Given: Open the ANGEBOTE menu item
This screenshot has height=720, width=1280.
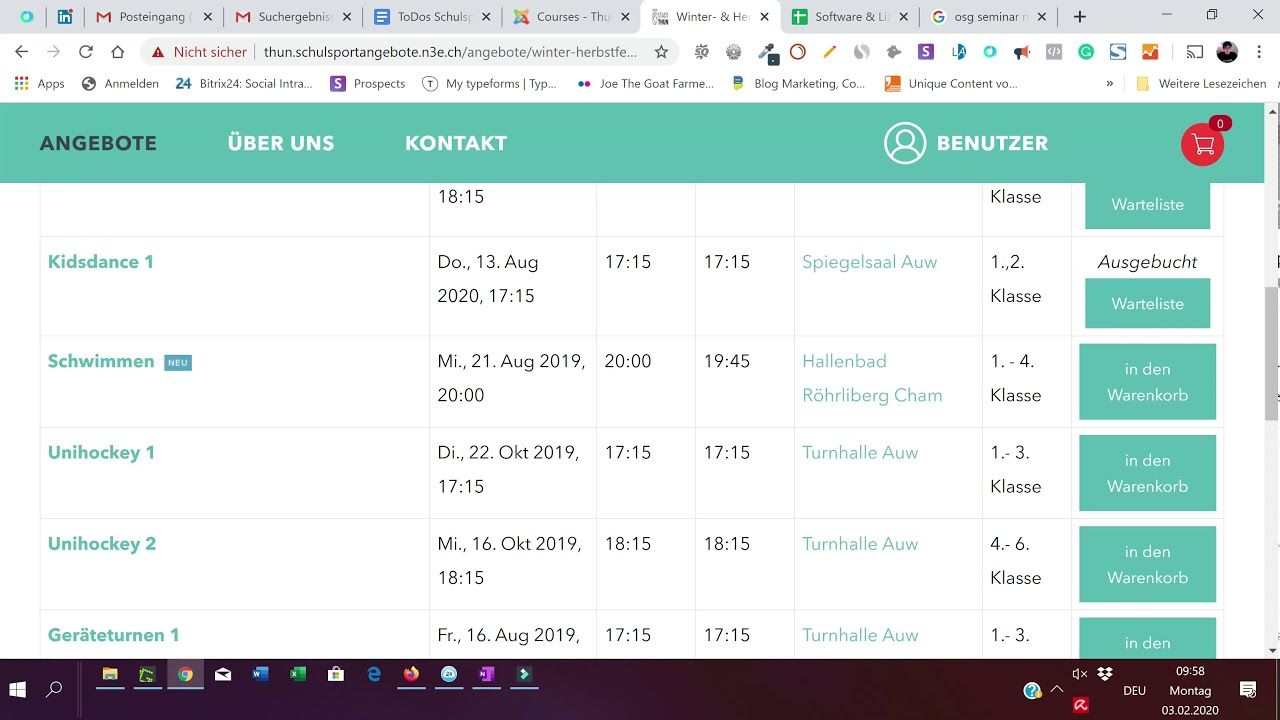Looking at the screenshot, I should click(98, 143).
